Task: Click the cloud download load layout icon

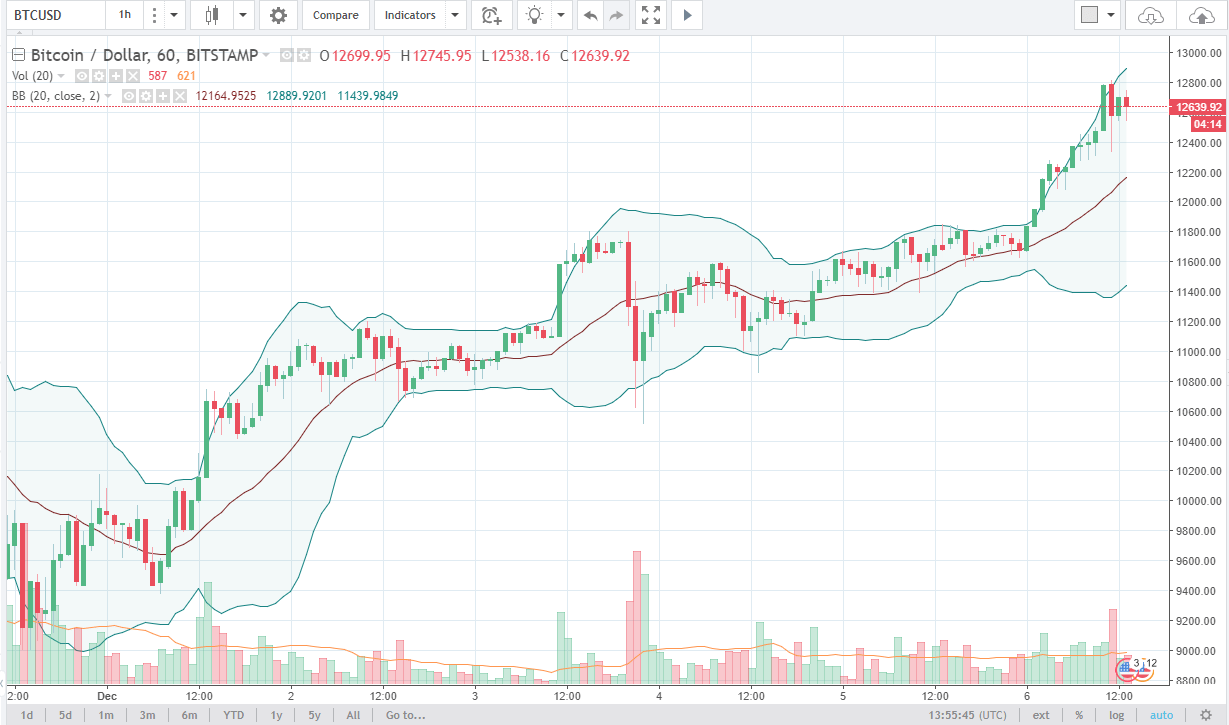Action: (1152, 15)
